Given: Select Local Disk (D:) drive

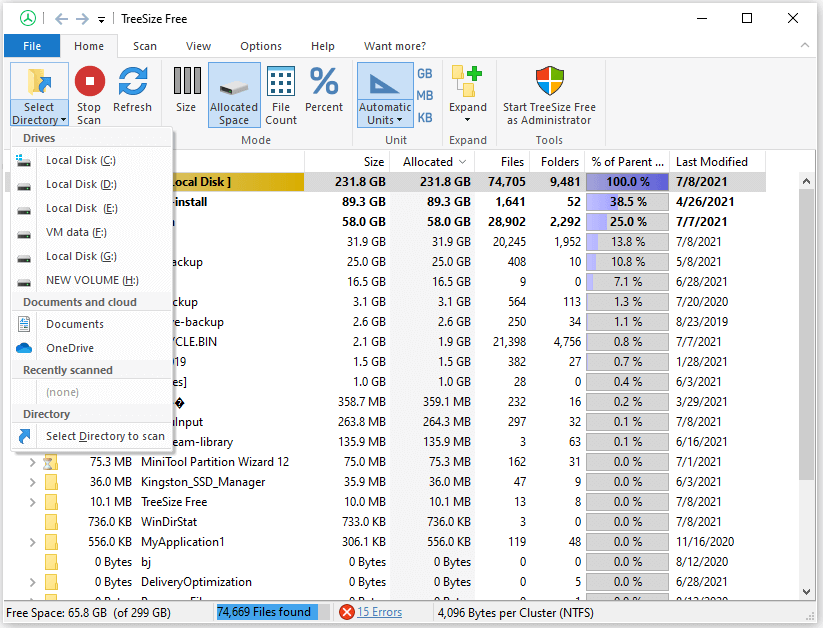Looking at the screenshot, I should tap(92, 184).
